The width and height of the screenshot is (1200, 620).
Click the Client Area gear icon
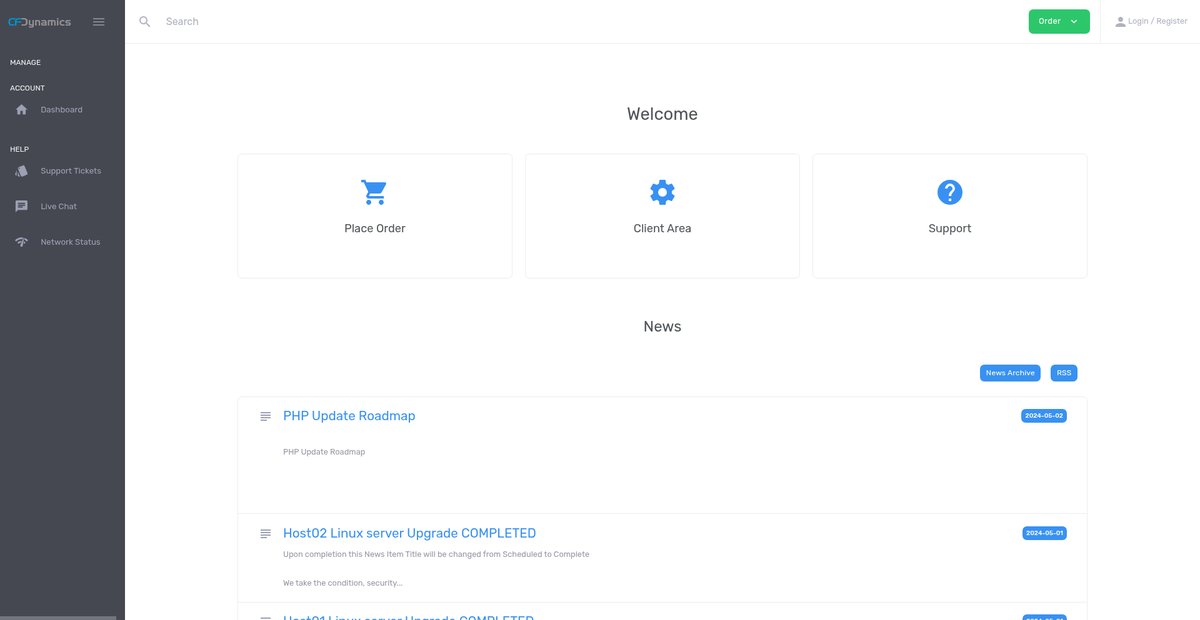point(662,192)
